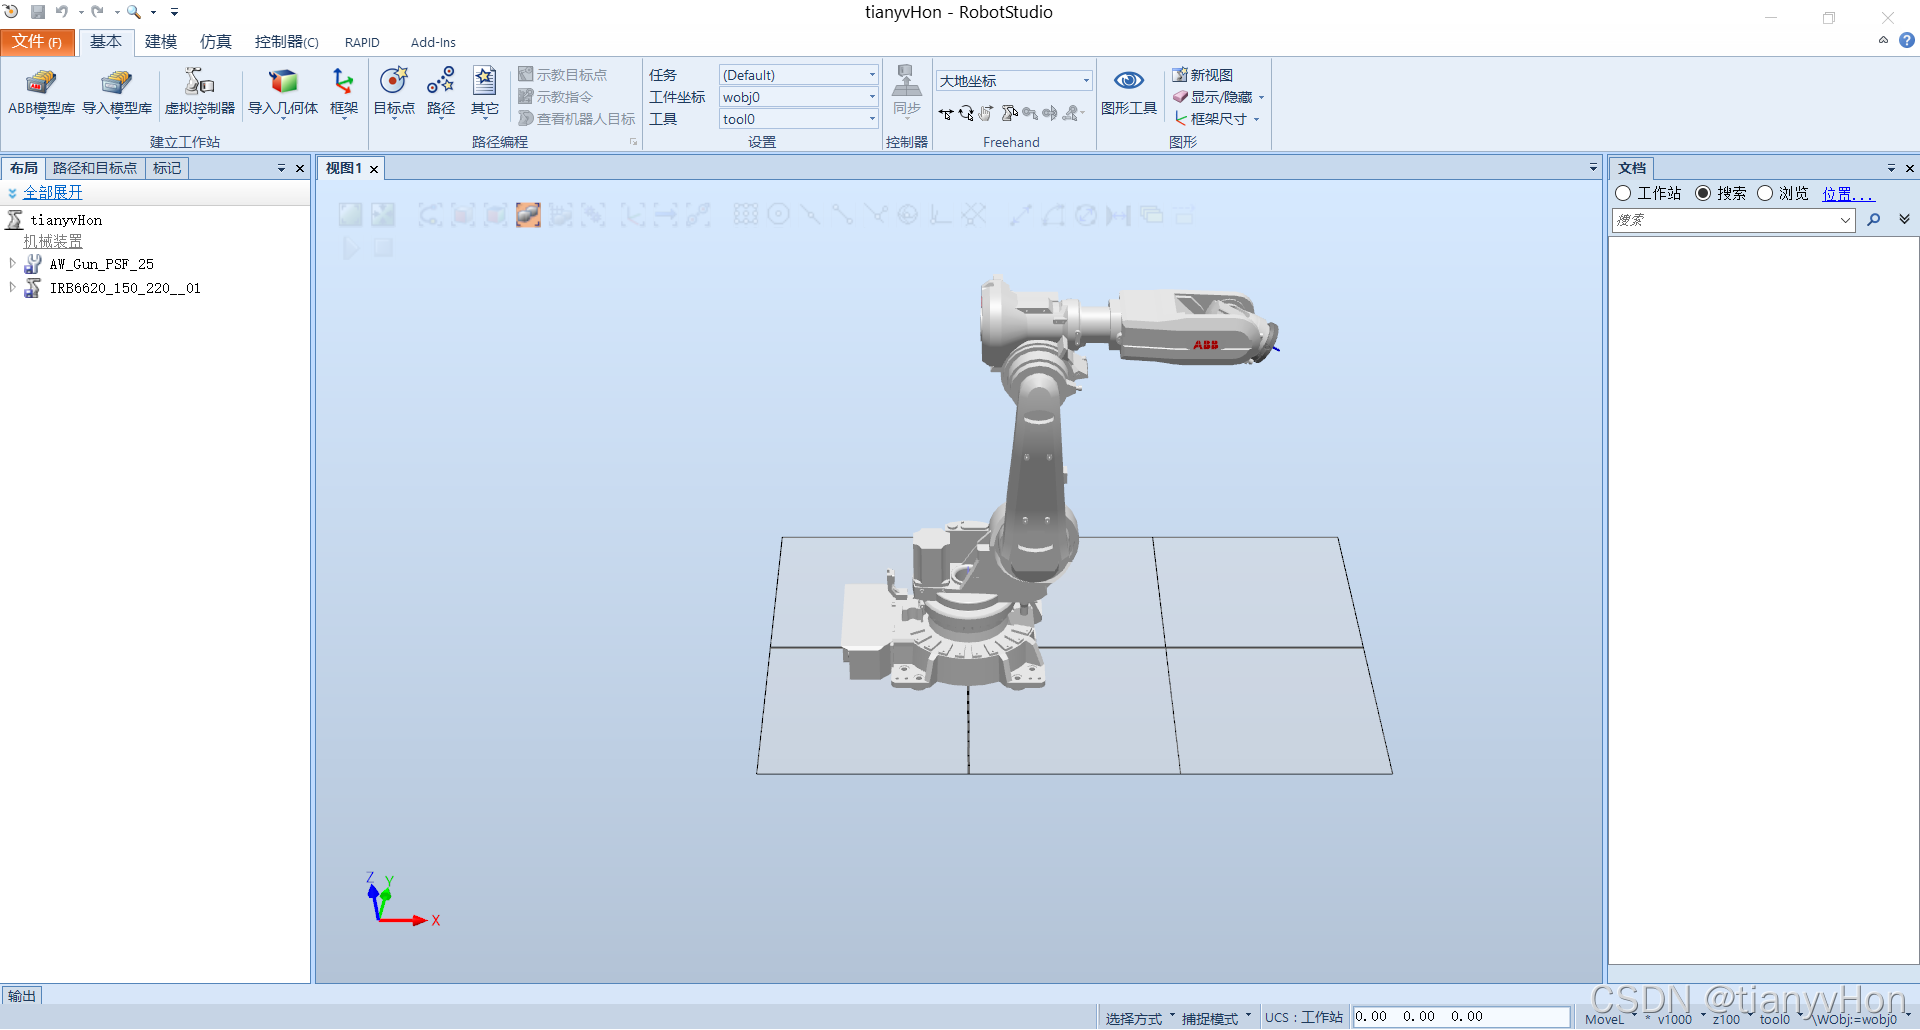Open the 选择方式 status bar button
This screenshot has height=1030, width=1920.
tap(1139, 1018)
